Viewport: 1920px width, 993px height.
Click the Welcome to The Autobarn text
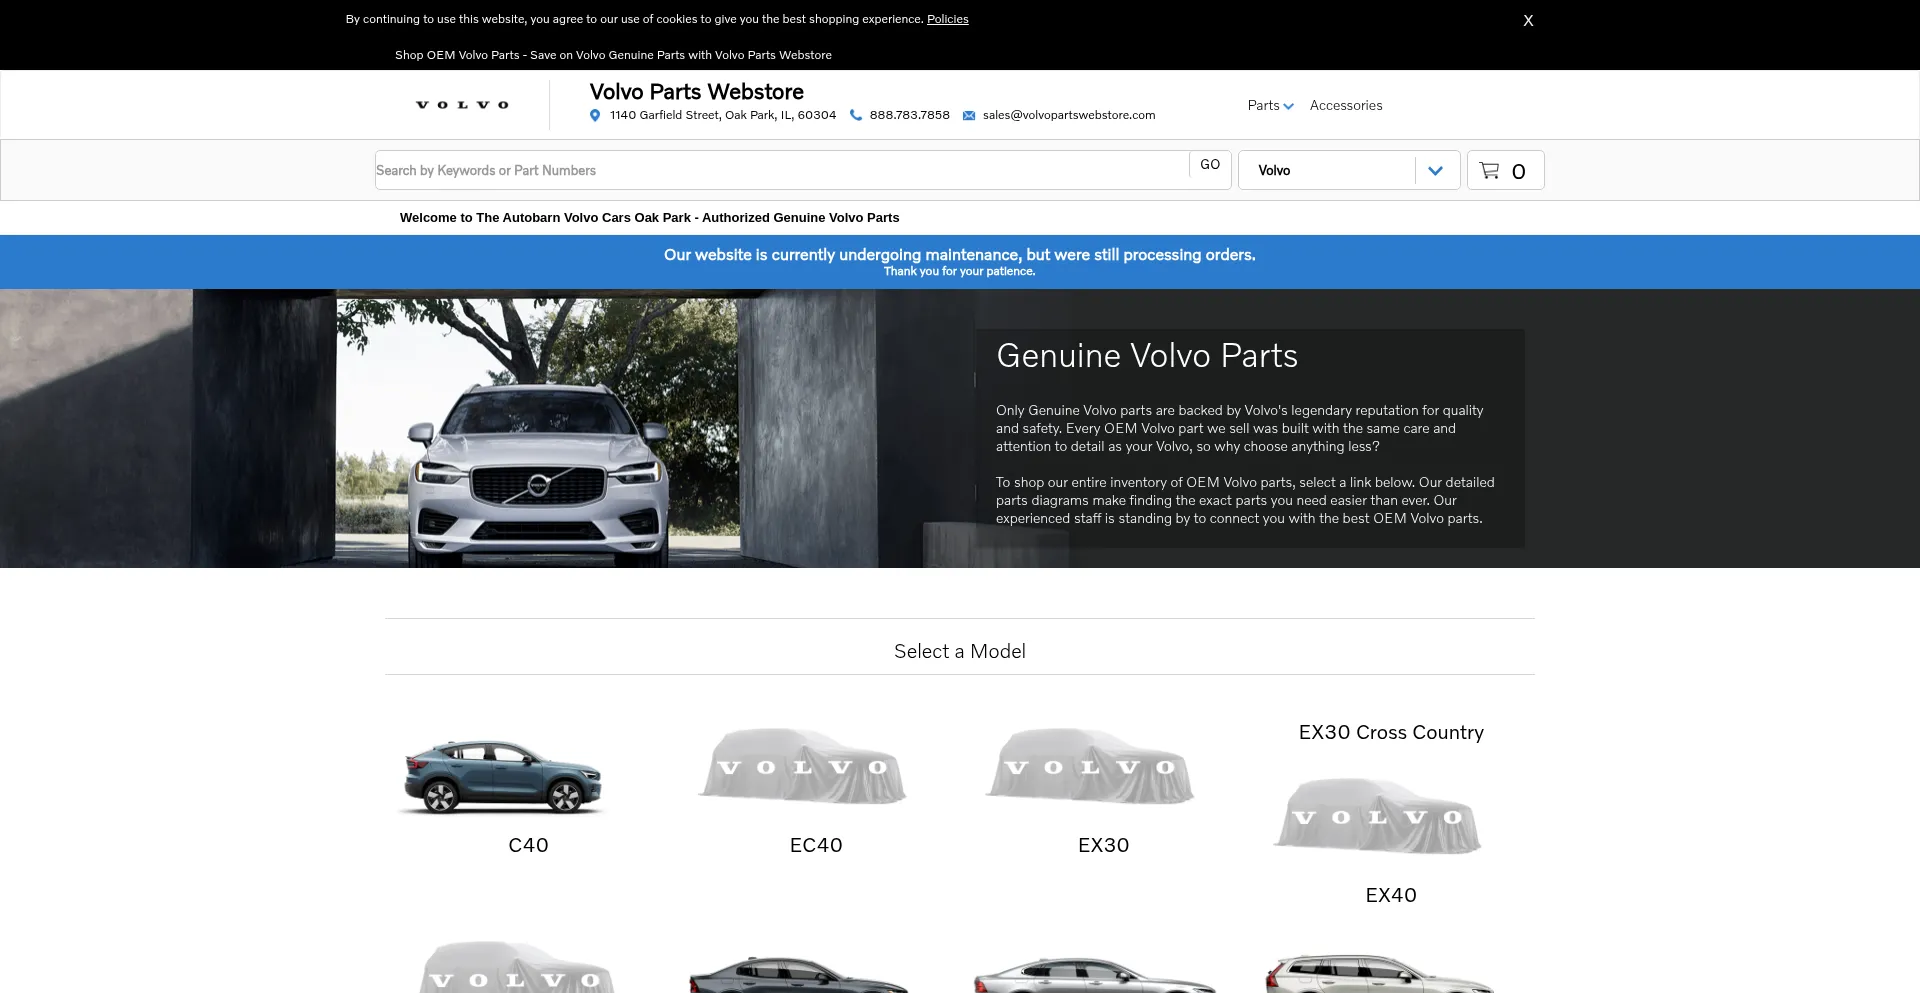(x=649, y=217)
